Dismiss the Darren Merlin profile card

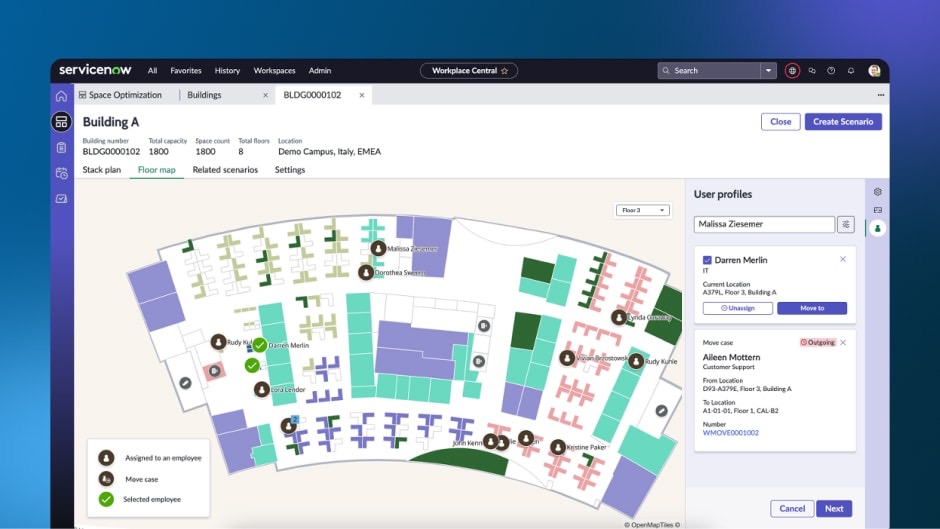pos(843,259)
